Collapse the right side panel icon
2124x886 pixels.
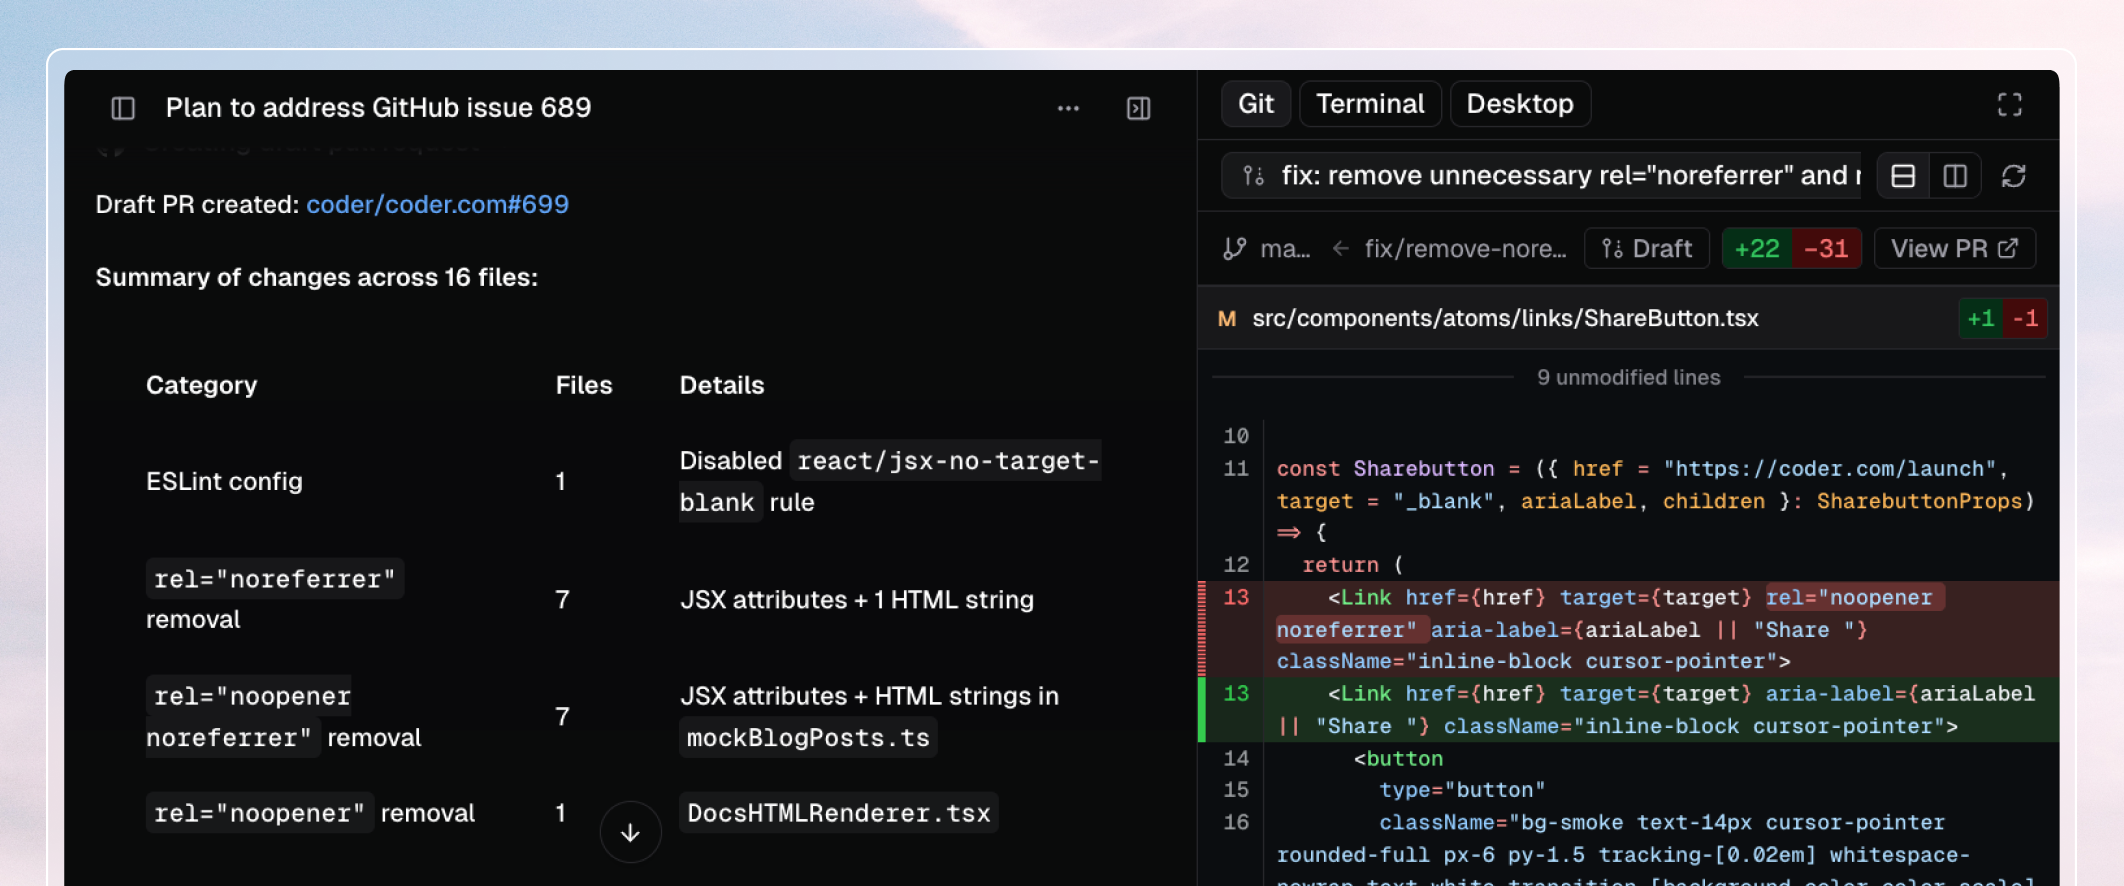(x=1138, y=108)
